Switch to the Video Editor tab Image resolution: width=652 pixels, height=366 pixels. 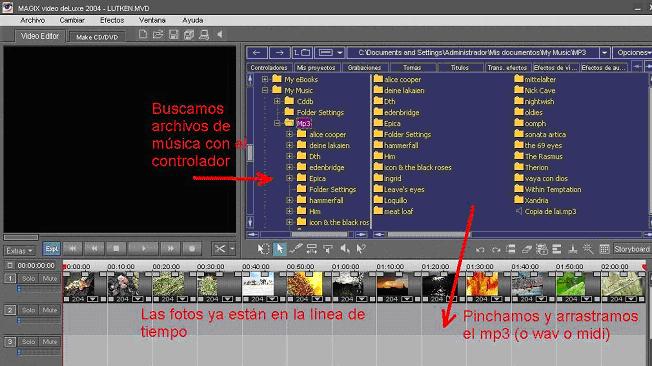pyautogui.click(x=40, y=36)
